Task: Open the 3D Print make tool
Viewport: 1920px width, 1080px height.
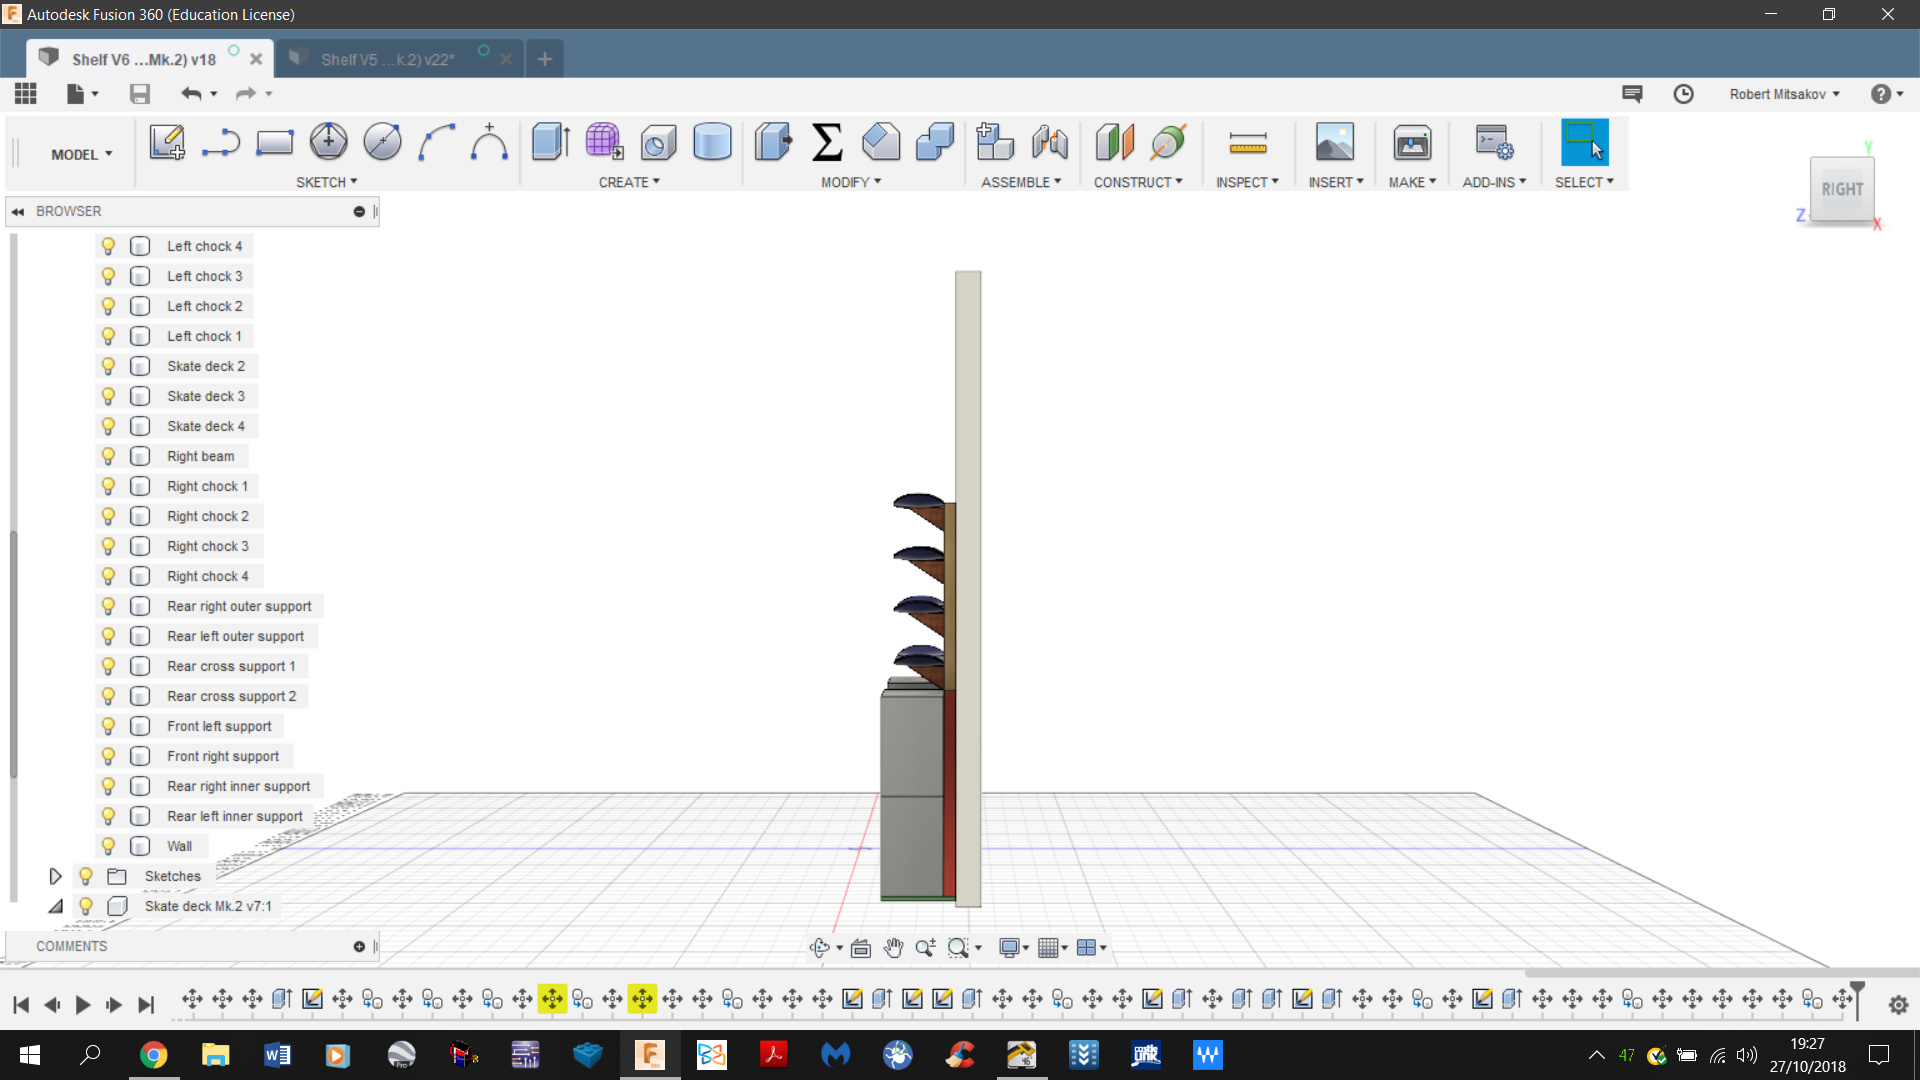Action: point(1412,142)
